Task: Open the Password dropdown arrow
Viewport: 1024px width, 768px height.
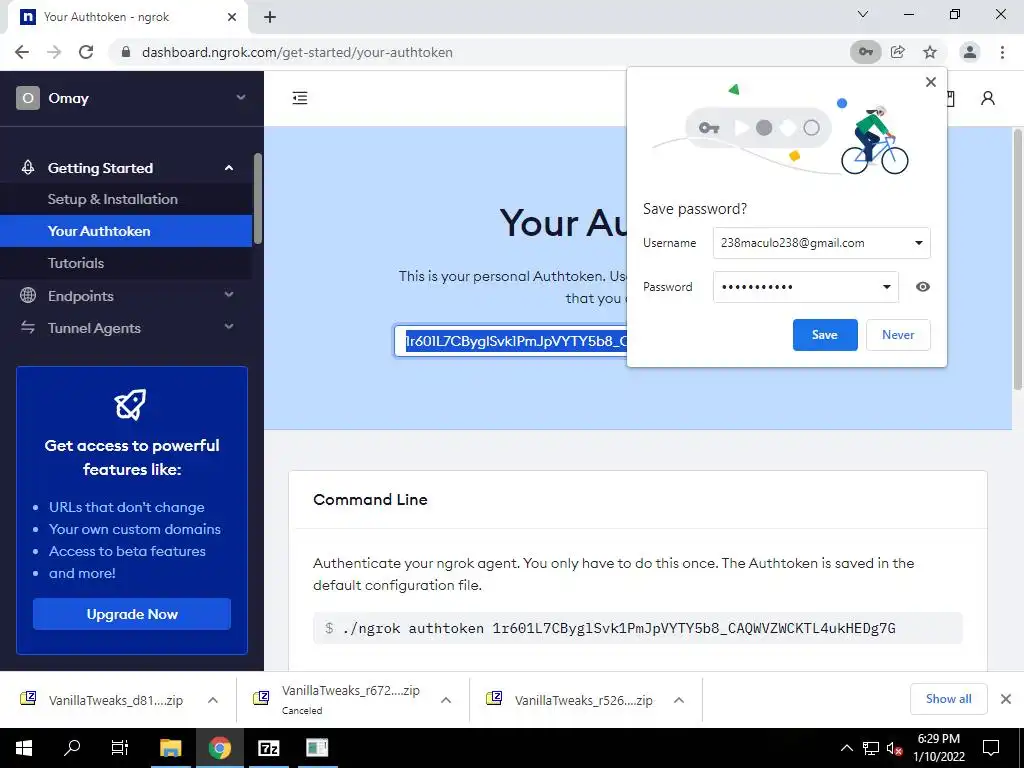Action: tap(887, 287)
